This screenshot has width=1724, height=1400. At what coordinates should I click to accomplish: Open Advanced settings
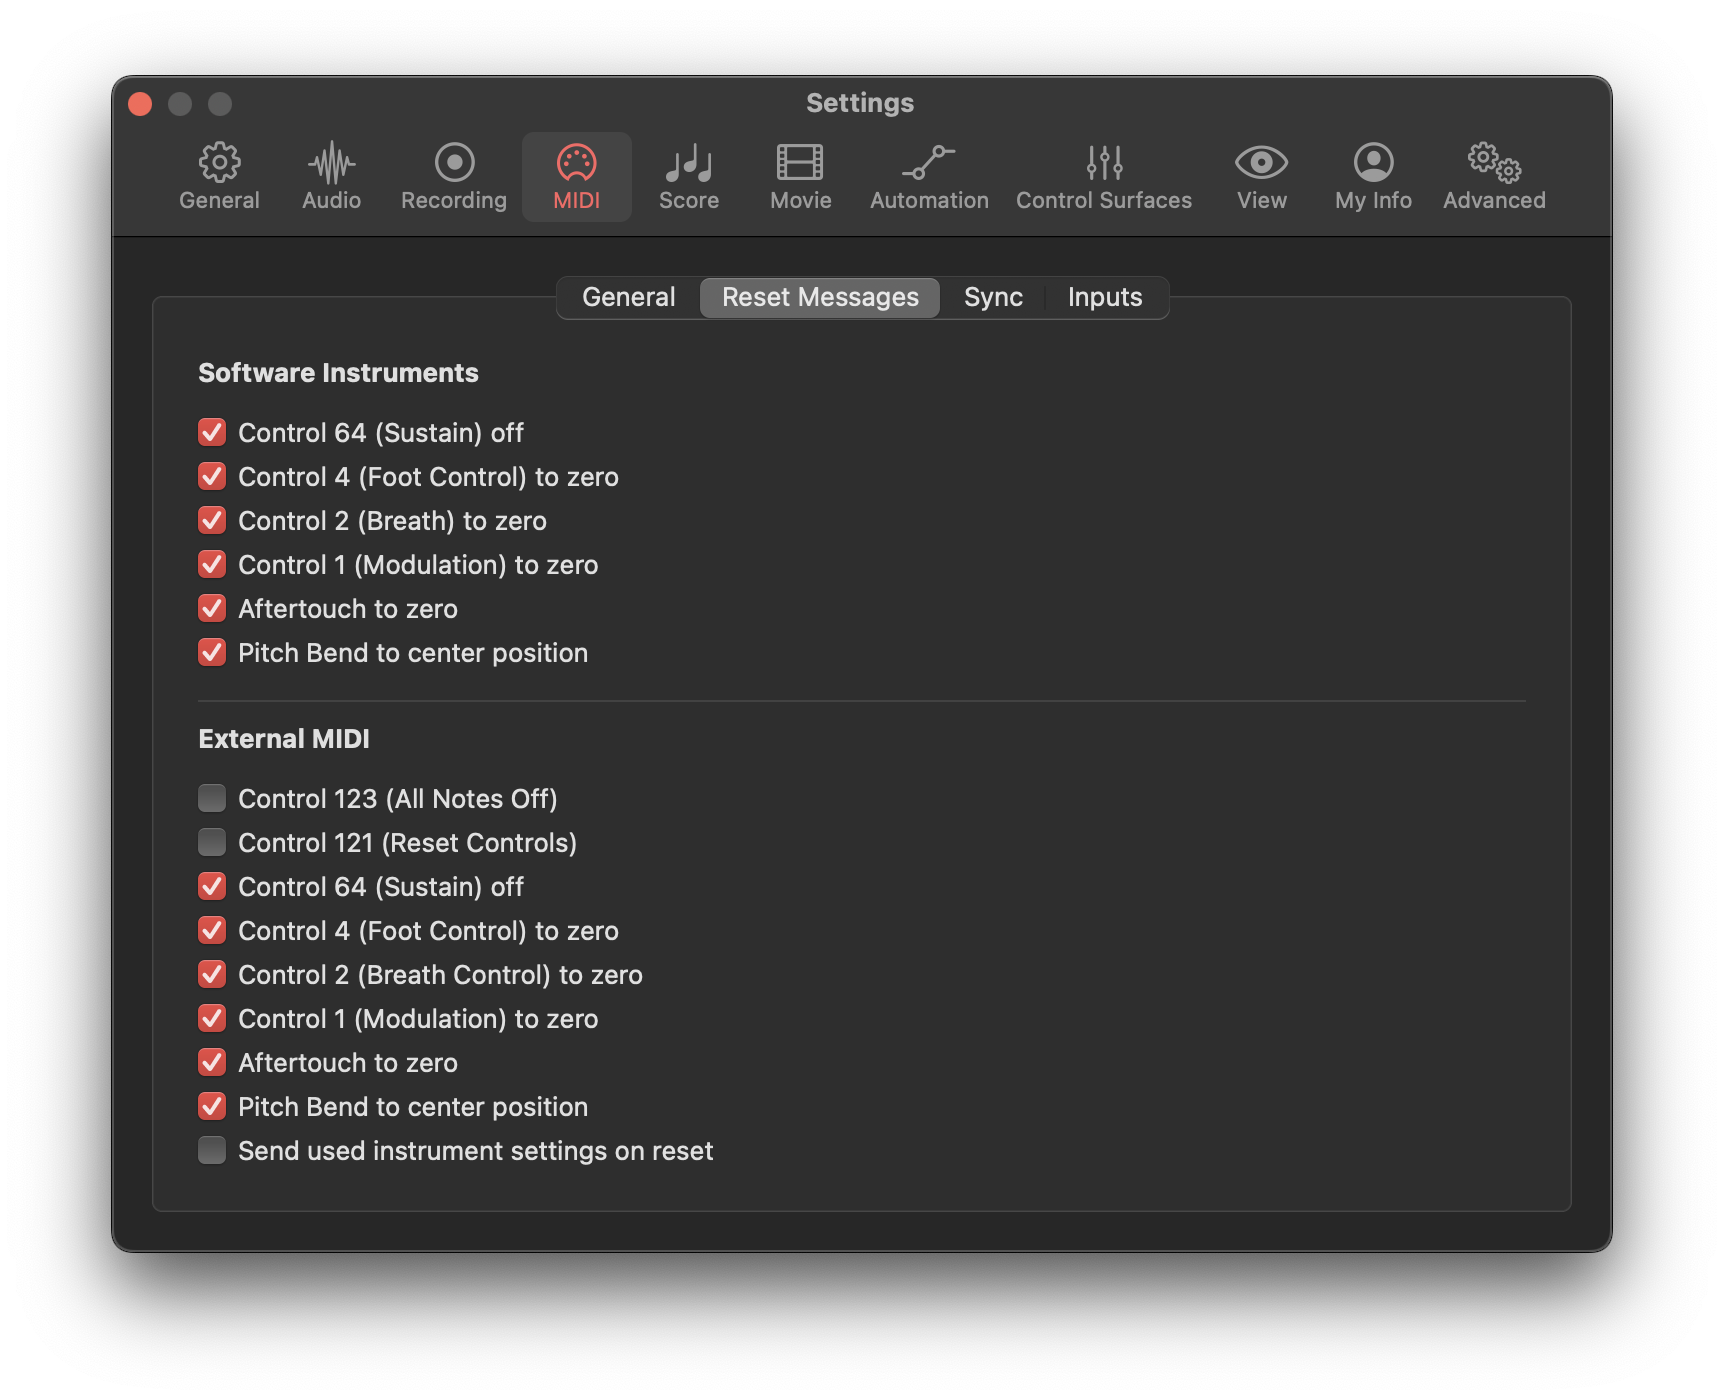1493,175
